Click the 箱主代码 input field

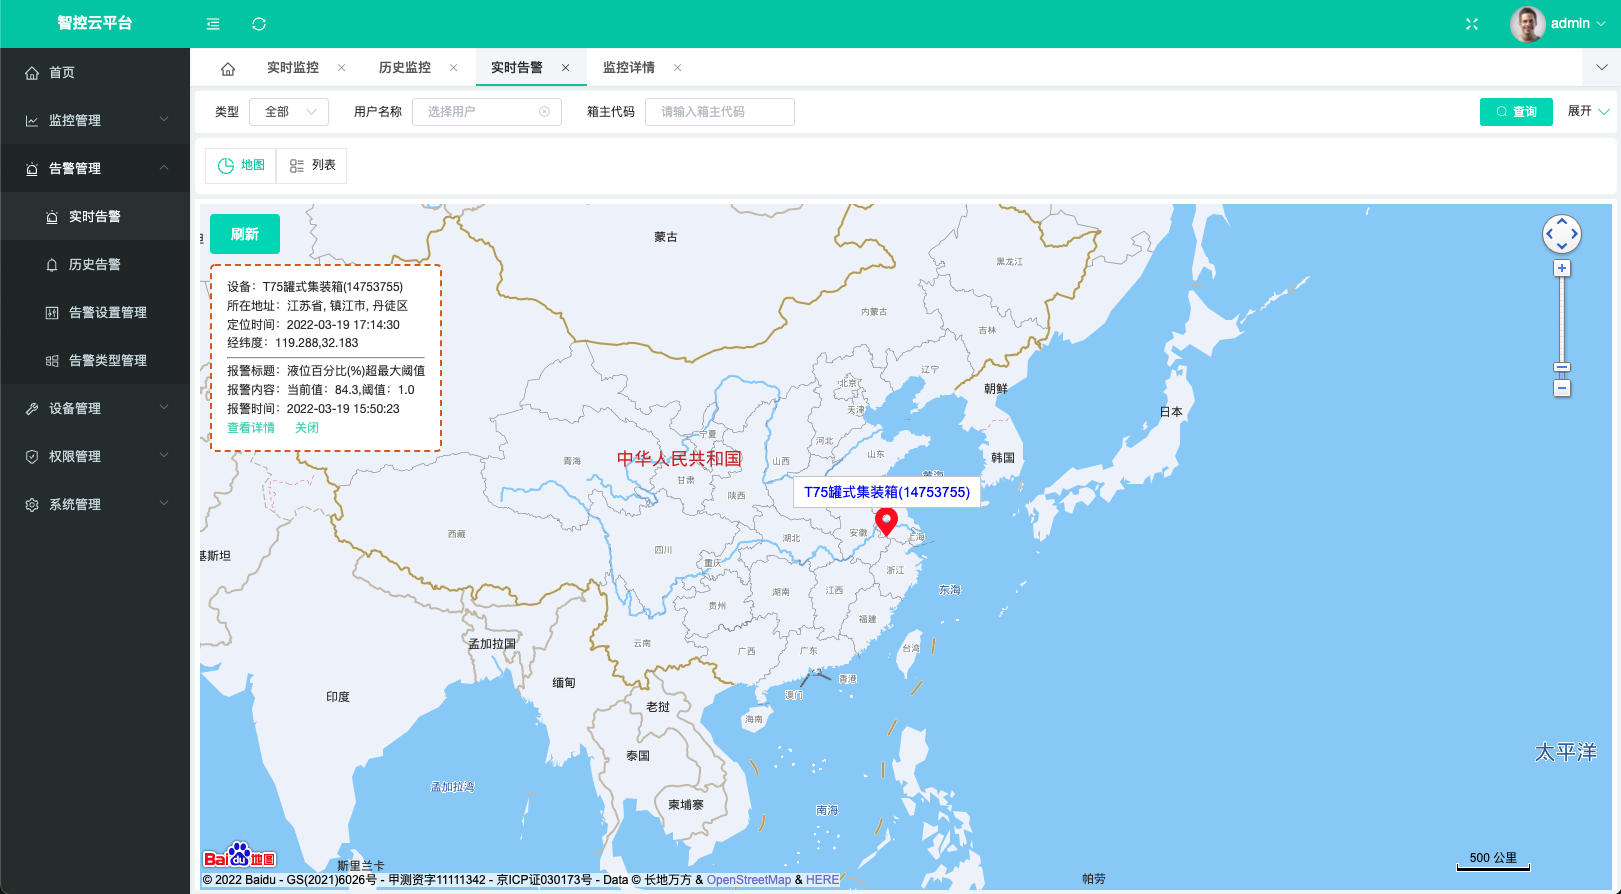tap(719, 112)
